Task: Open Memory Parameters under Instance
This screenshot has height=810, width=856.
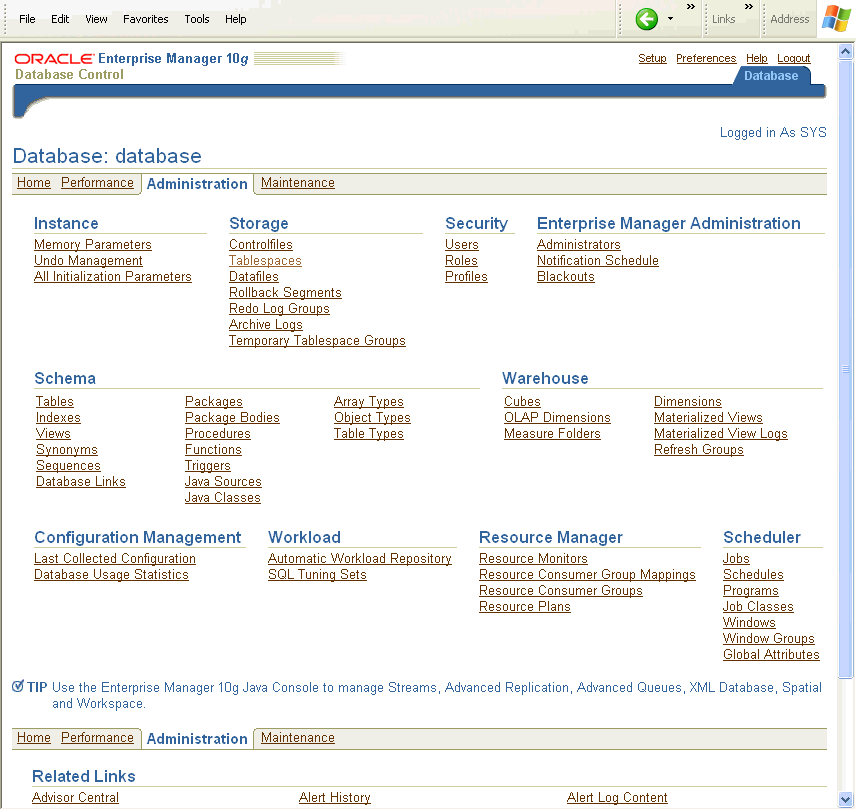Action: [x=93, y=245]
